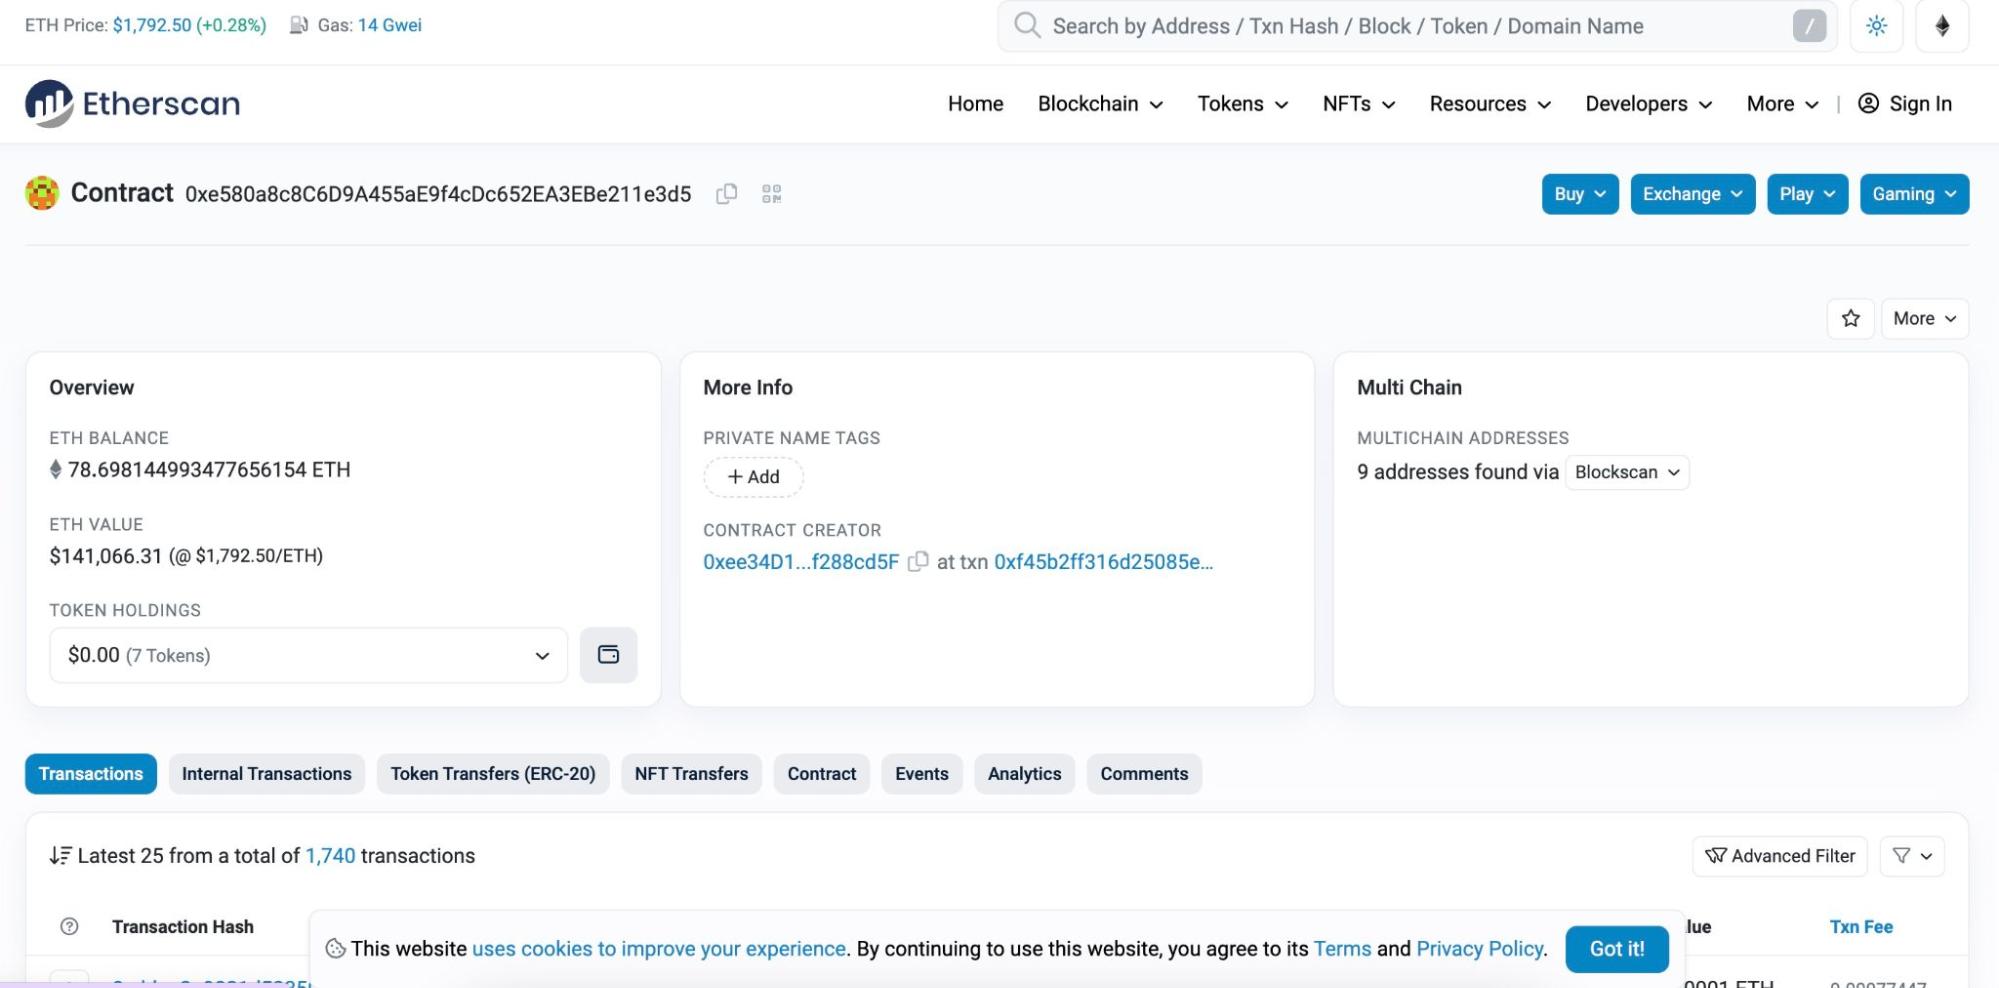Show the contract address QR code
1999x988 pixels.
tap(771, 194)
